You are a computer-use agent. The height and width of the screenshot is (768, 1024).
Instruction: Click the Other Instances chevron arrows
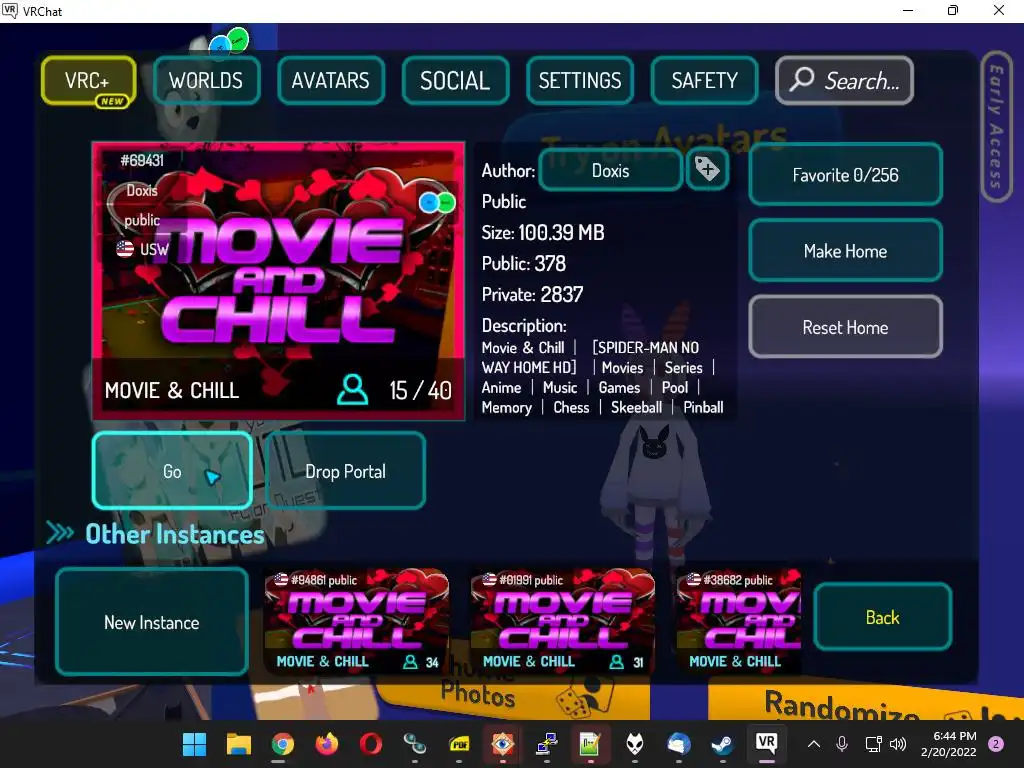click(x=59, y=534)
